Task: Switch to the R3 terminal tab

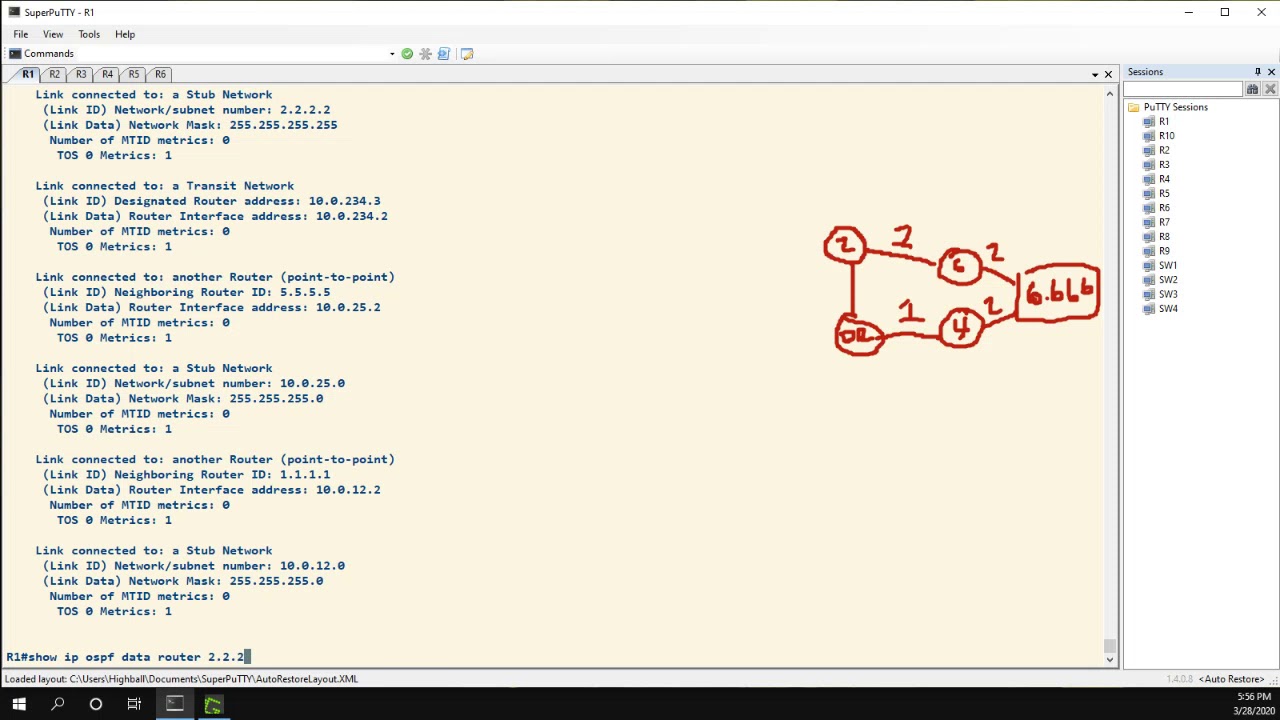Action: [x=81, y=75]
